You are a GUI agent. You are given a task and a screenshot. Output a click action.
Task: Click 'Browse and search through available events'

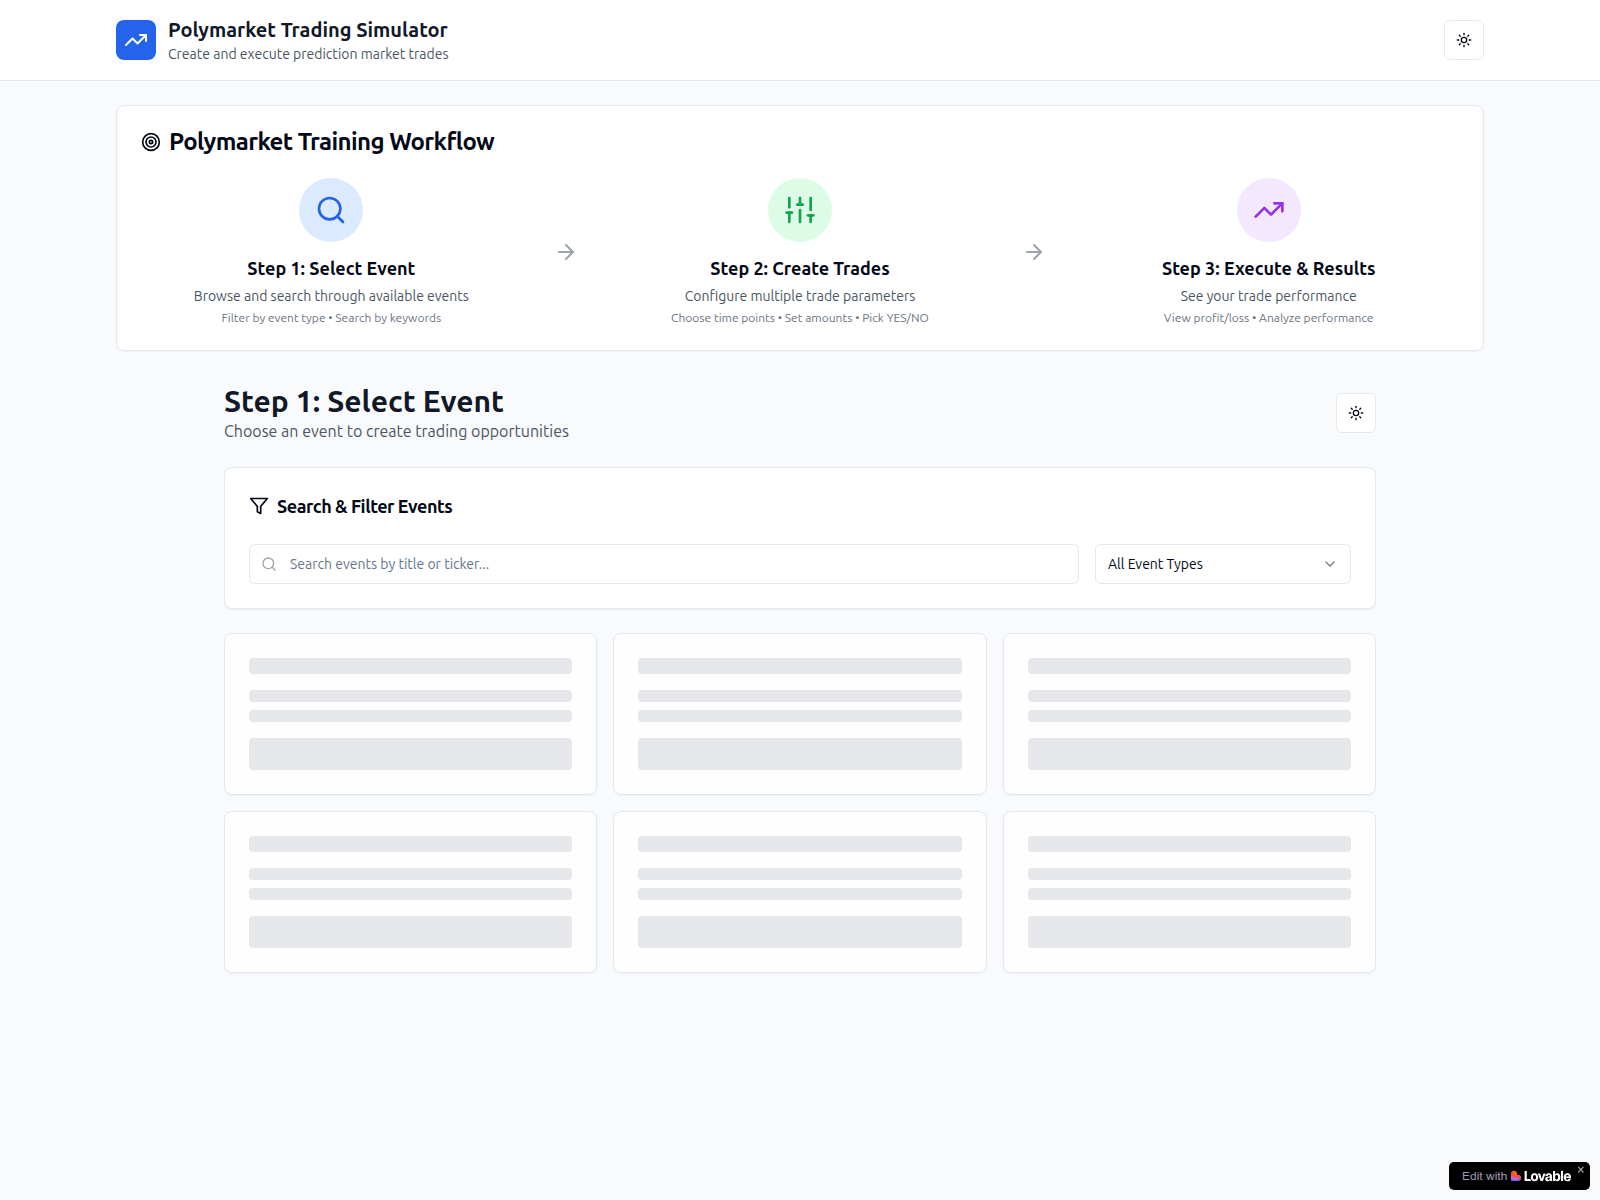click(331, 296)
